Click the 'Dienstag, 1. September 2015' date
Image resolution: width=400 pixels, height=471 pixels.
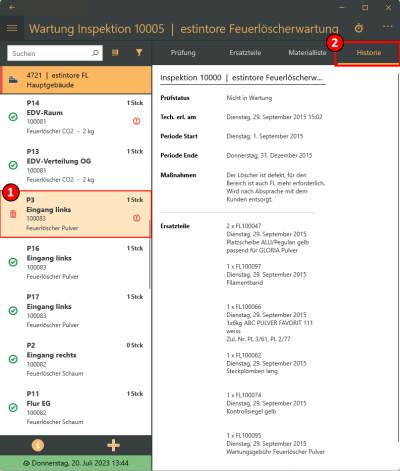(265, 136)
